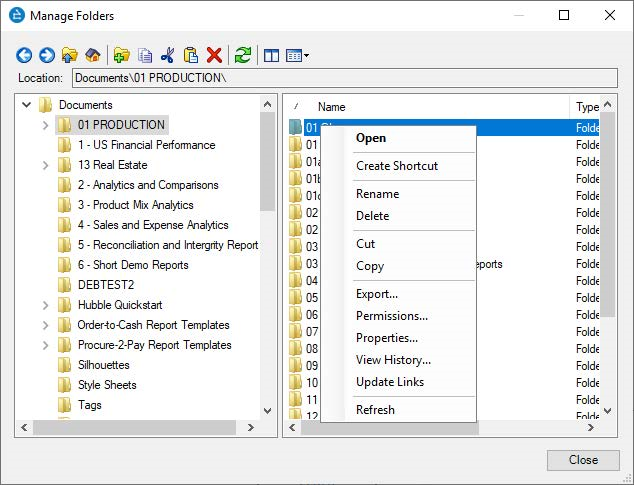Toggle the folder tree pane view
Viewport: 634px width, 485px height.
(271, 55)
